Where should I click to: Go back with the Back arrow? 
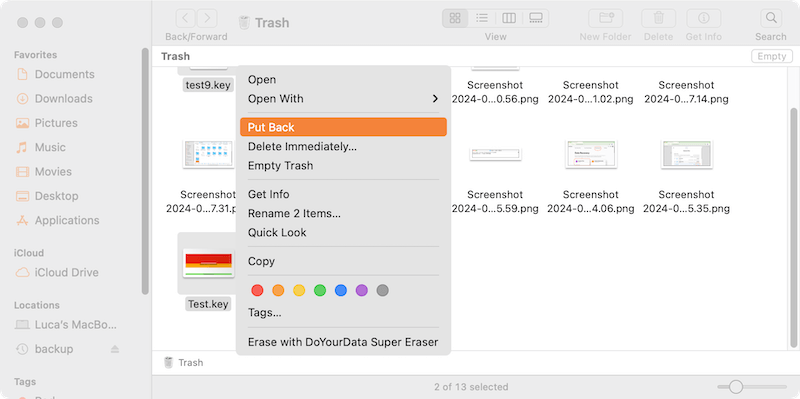186,19
